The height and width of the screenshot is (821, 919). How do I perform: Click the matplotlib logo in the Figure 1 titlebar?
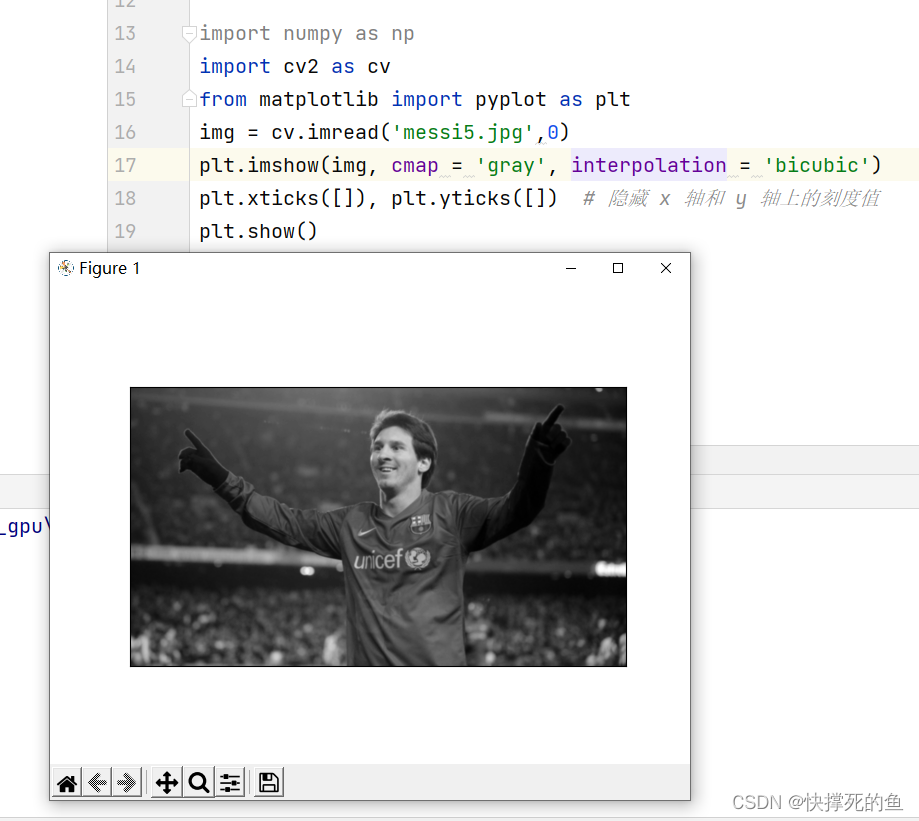65,267
